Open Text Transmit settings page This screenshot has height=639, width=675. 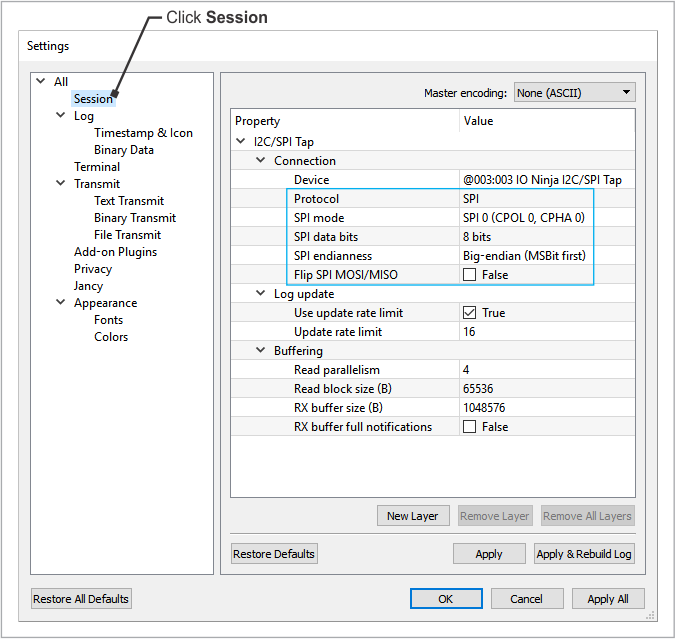[129, 201]
